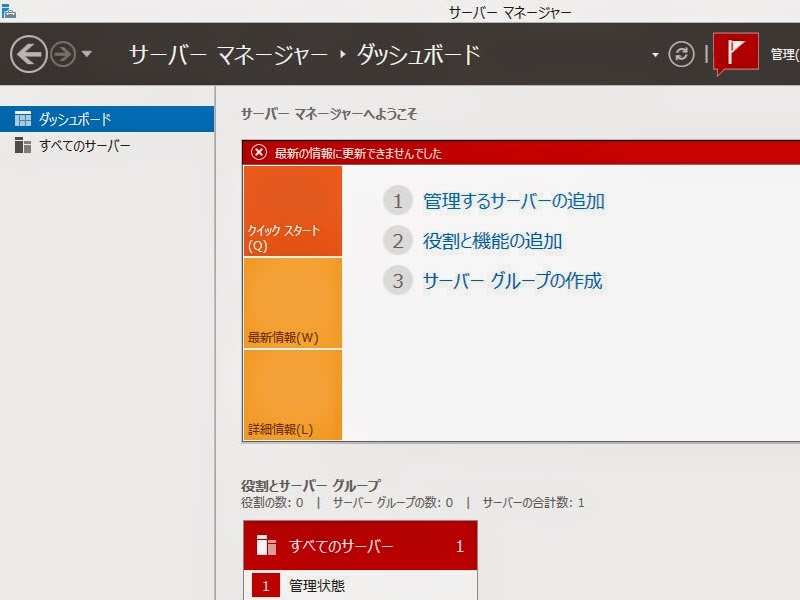Click the refresh icon in the header
Image resolution: width=800 pixels, height=600 pixels.
tap(681, 54)
